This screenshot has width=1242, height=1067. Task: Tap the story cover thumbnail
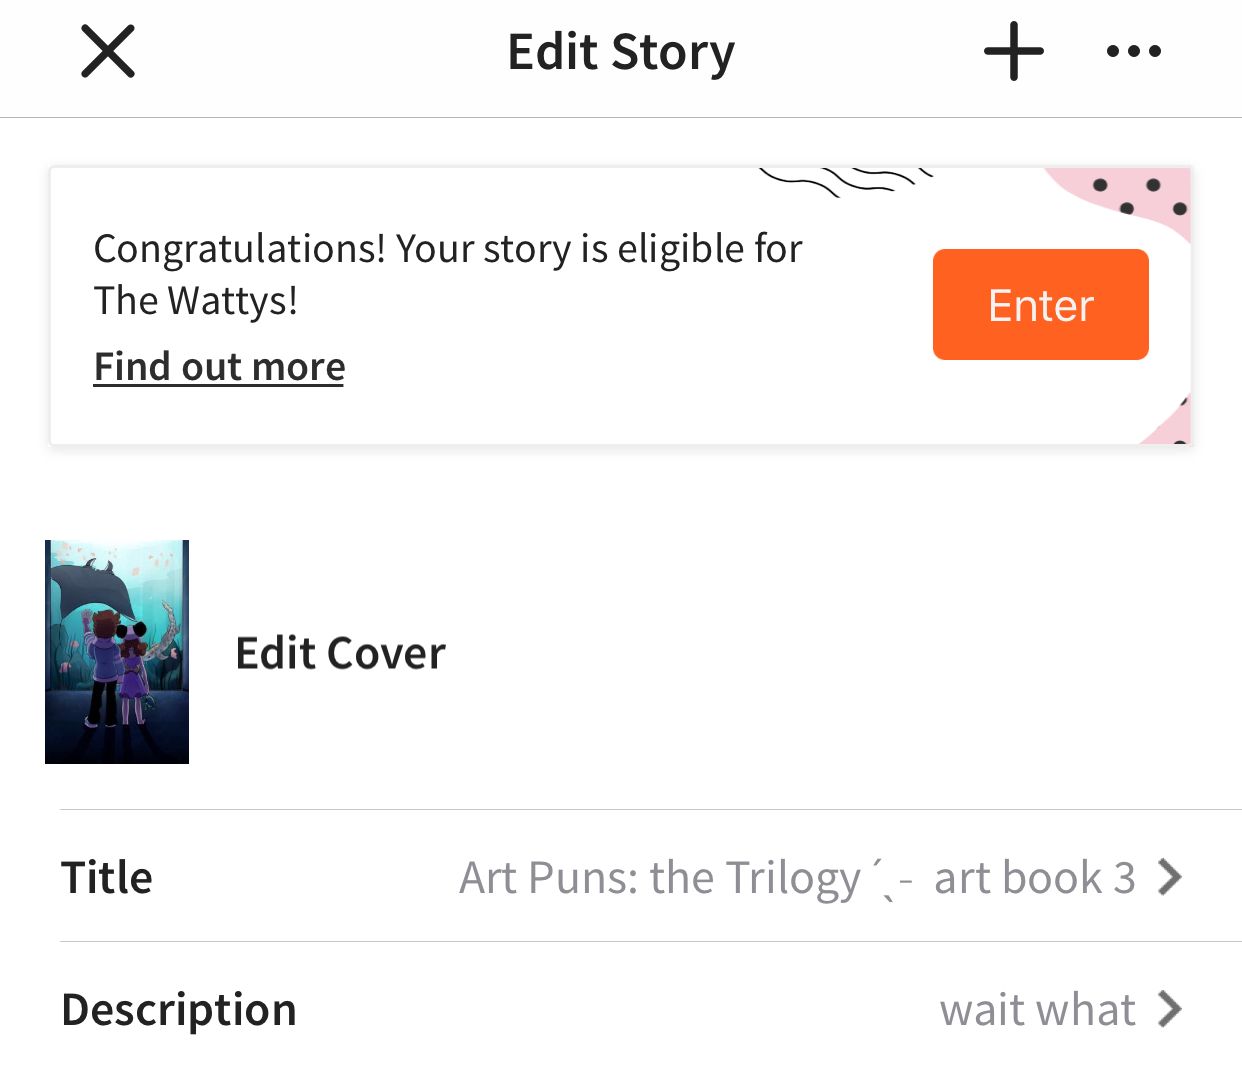coord(117,652)
